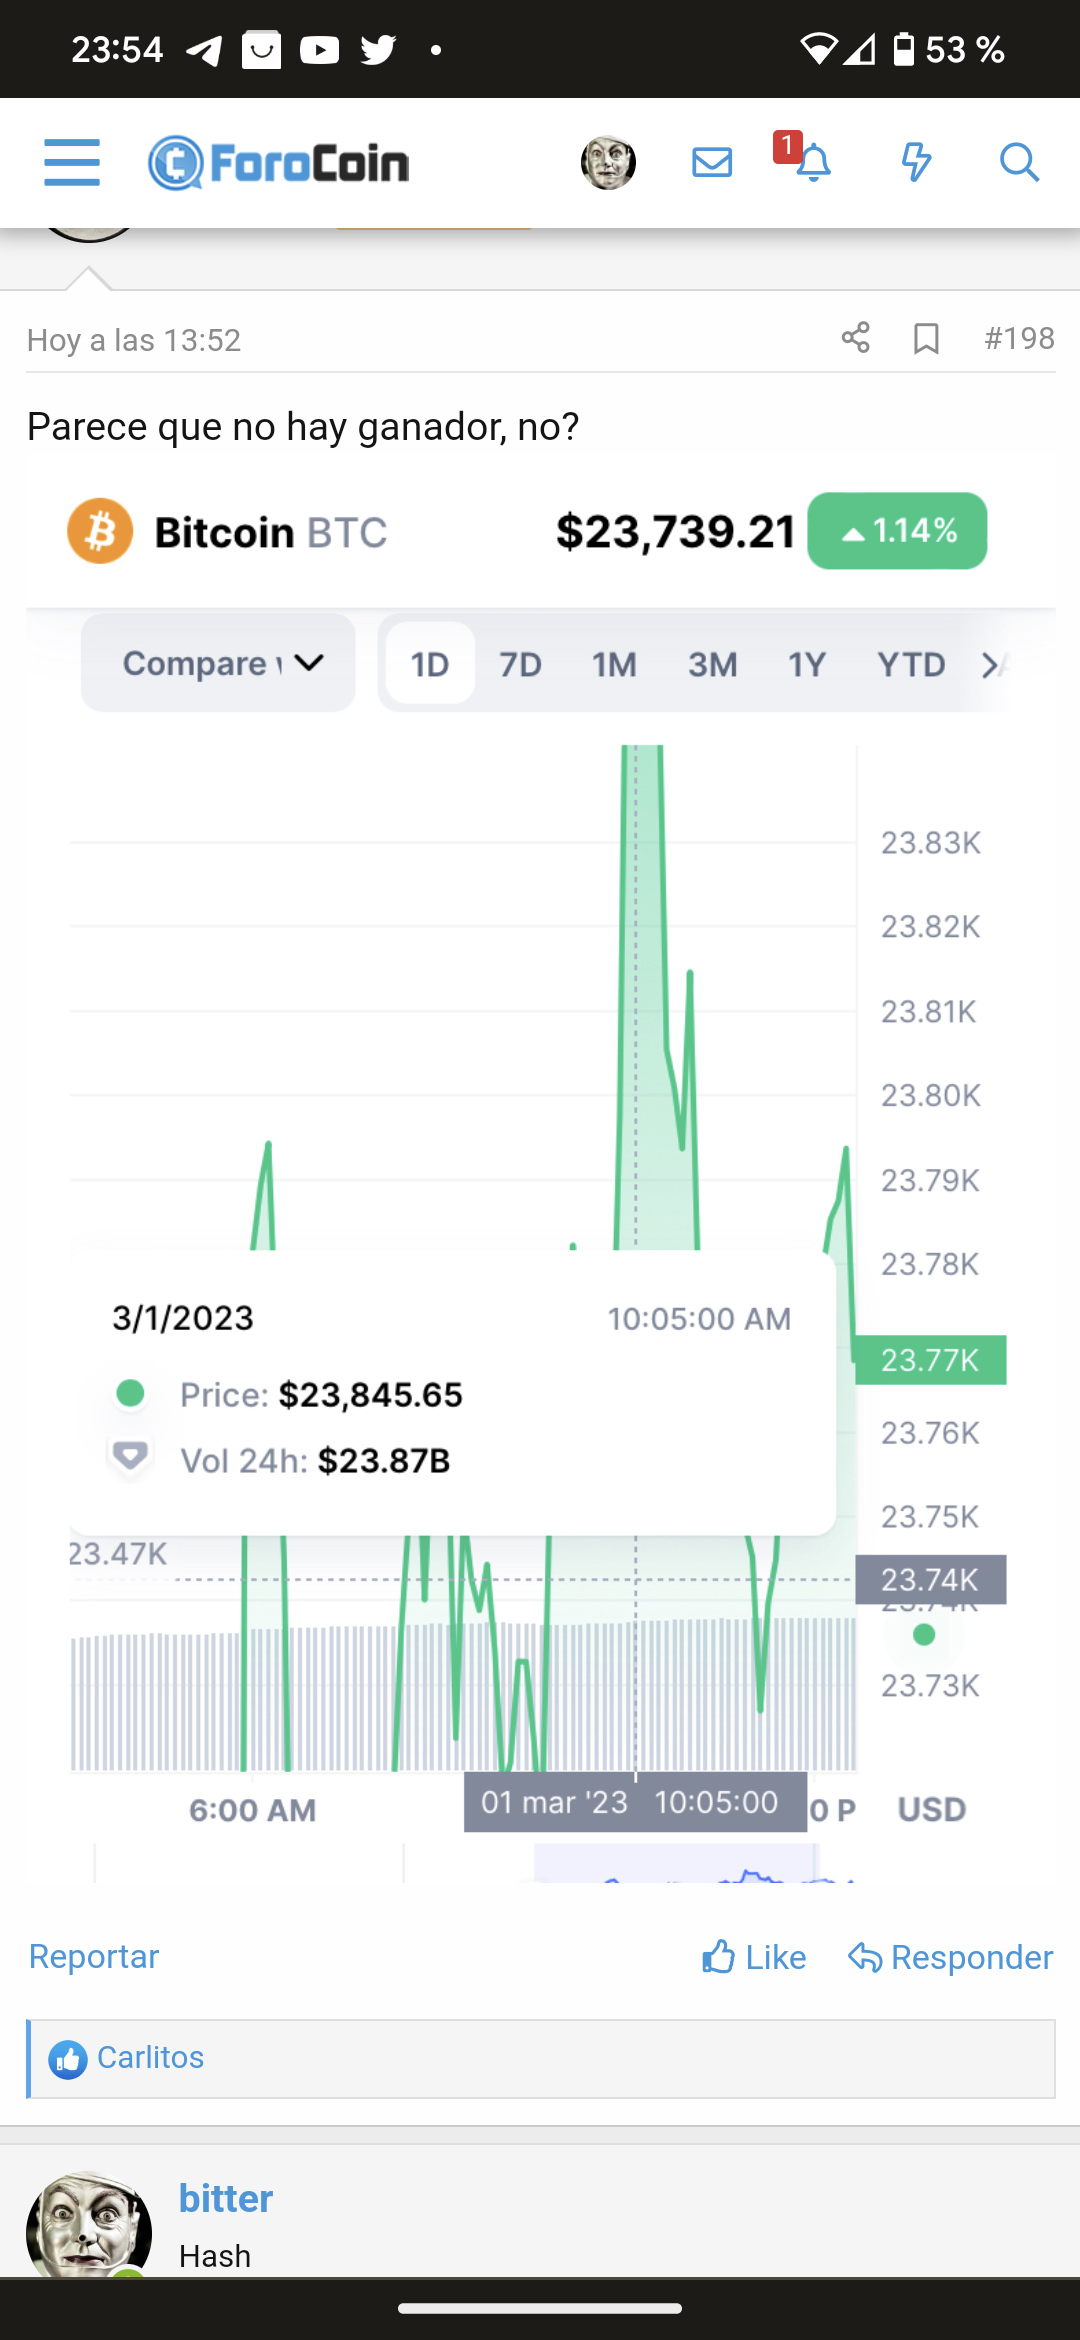The image size is (1080, 2340).
Task: Tap the ForoCoin logo
Action: pos(279,163)
